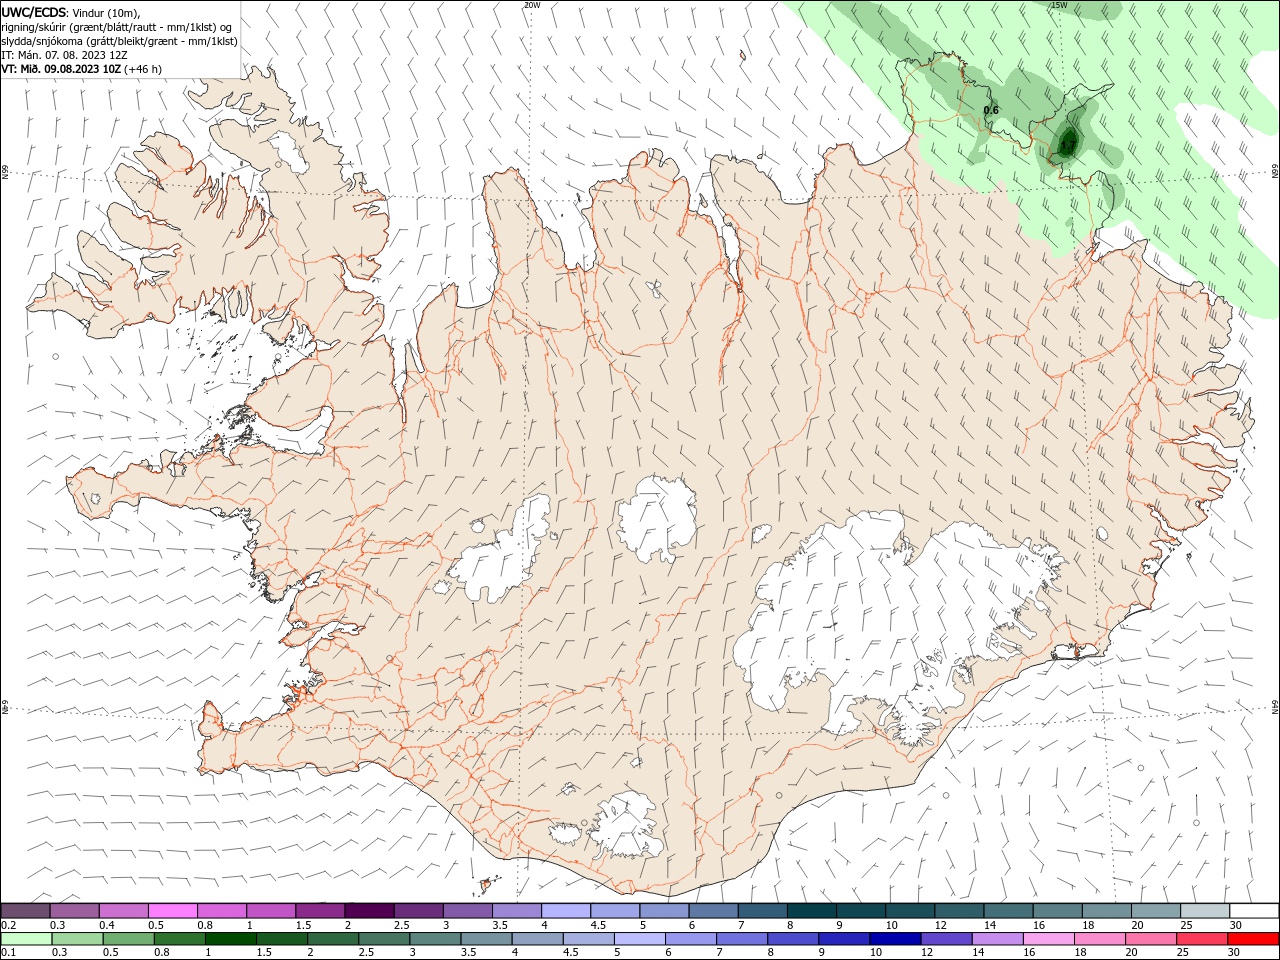The height and width of the screenshot is (960, 1280).
Task: Pick the dark purple snow swatch at 2
Action: point(369,910)
